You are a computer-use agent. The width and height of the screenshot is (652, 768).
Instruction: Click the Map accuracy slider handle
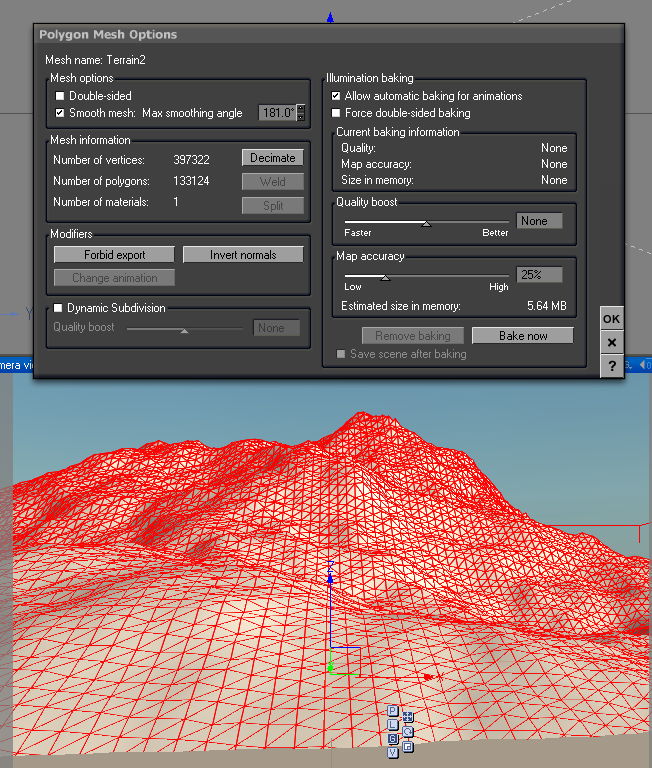pyautogui.click(x=385, y=277)
